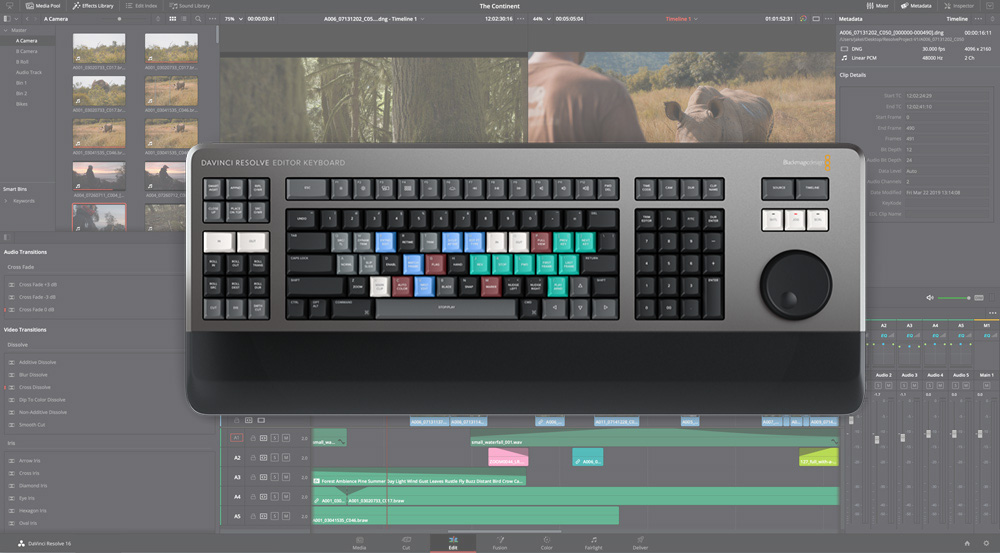The image size is (1000, 553).
Task: Select the Additive Dissolve transition
Action: (x=37, y=362)
